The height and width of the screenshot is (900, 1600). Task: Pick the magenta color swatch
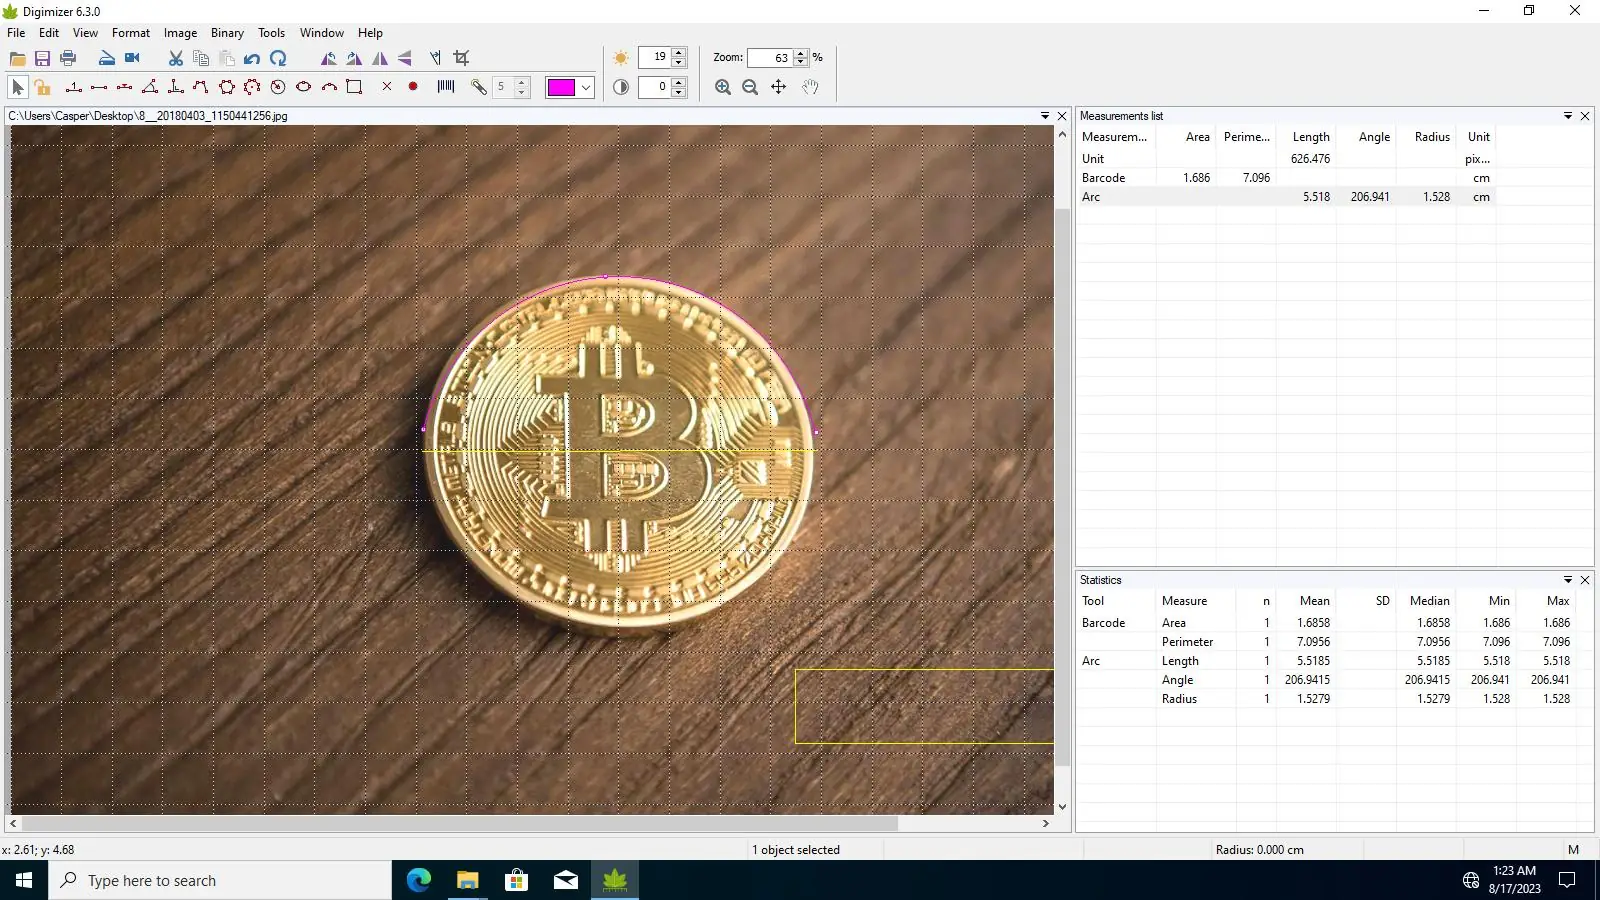[x=561, y=87]
